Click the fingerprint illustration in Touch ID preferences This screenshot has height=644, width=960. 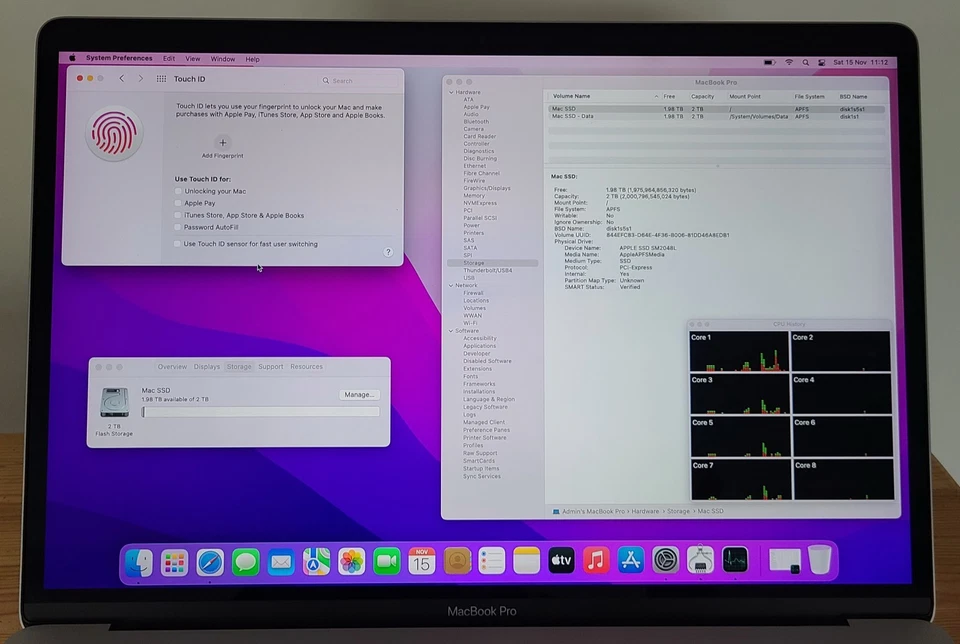pos(113,133)
